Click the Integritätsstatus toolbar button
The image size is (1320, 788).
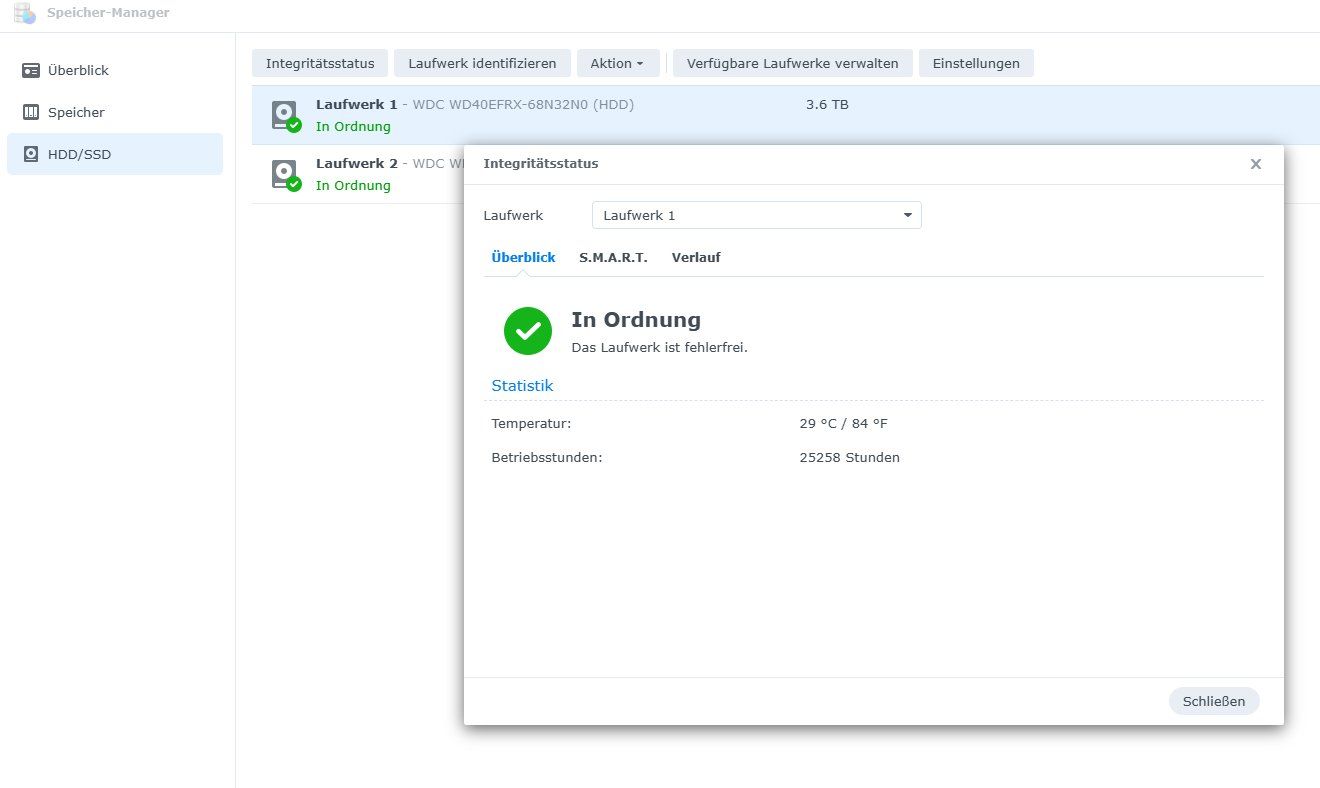pos(320,63)
